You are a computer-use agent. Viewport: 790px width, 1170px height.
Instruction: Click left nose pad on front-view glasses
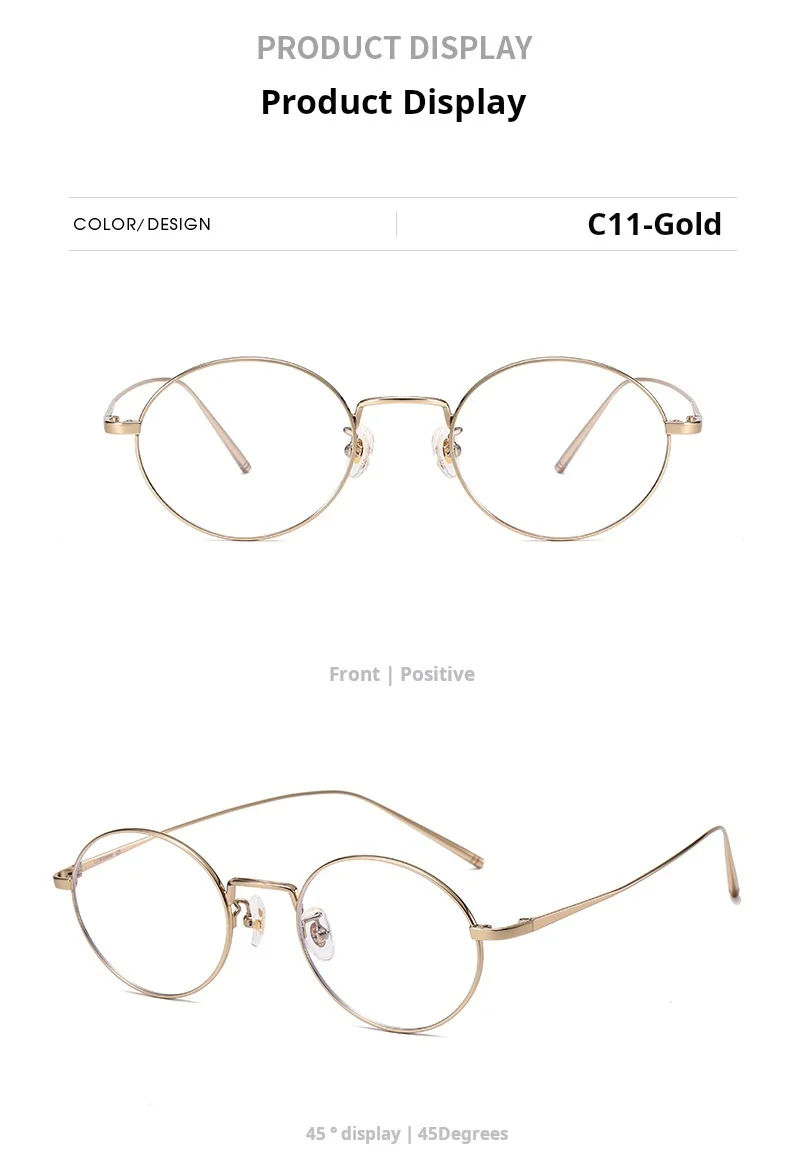(x=360, y=452)
